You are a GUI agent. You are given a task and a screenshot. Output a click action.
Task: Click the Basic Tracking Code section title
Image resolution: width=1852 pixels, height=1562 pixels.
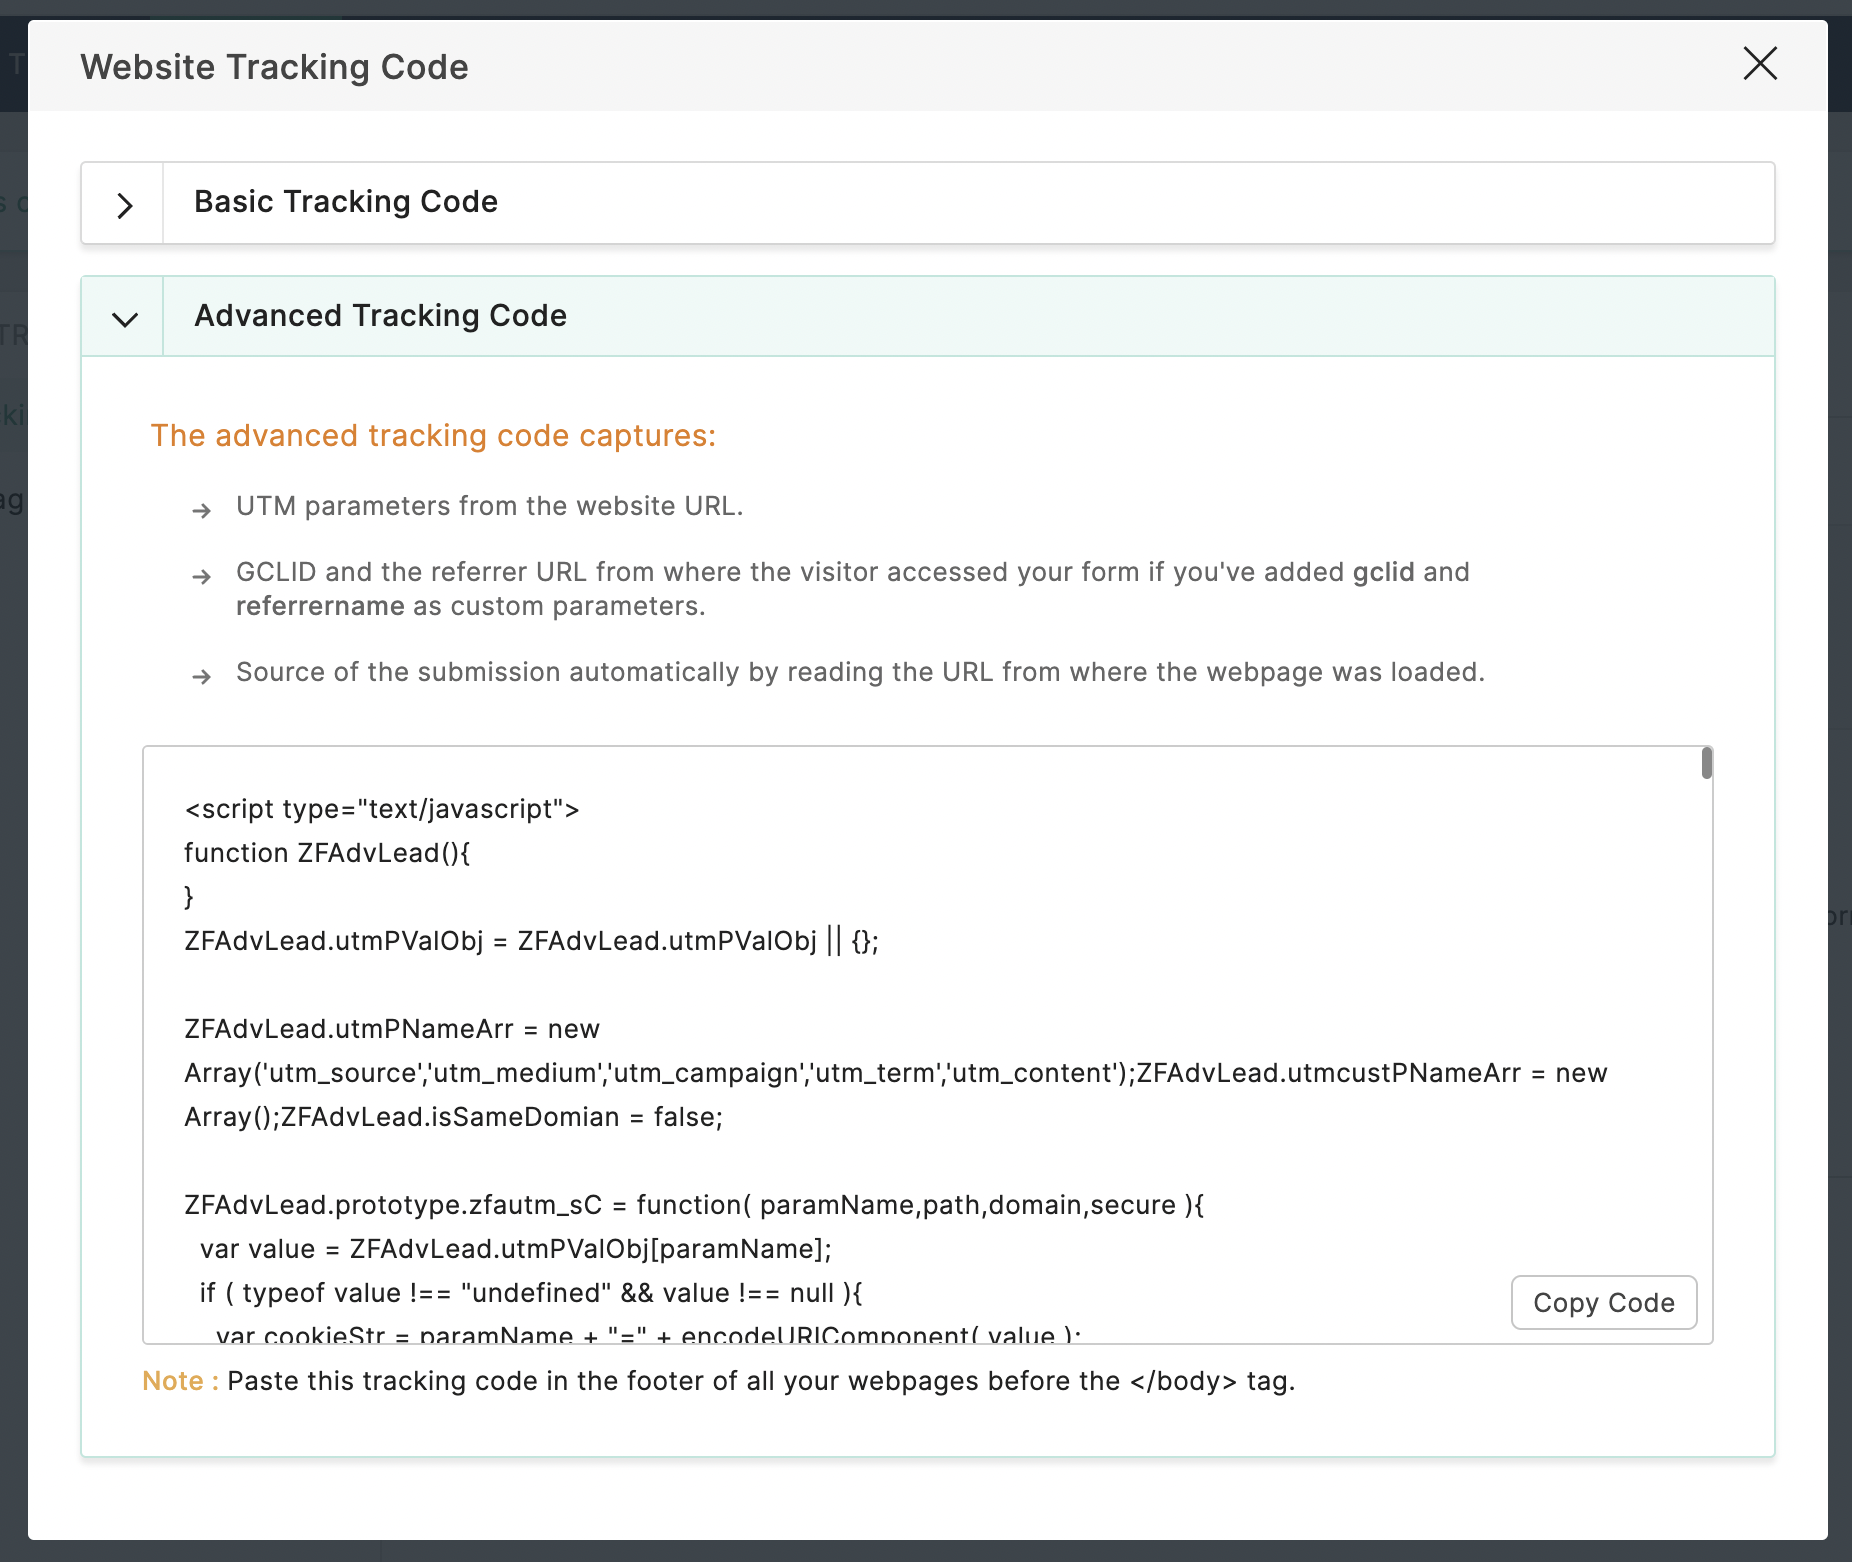coord(345,202)
